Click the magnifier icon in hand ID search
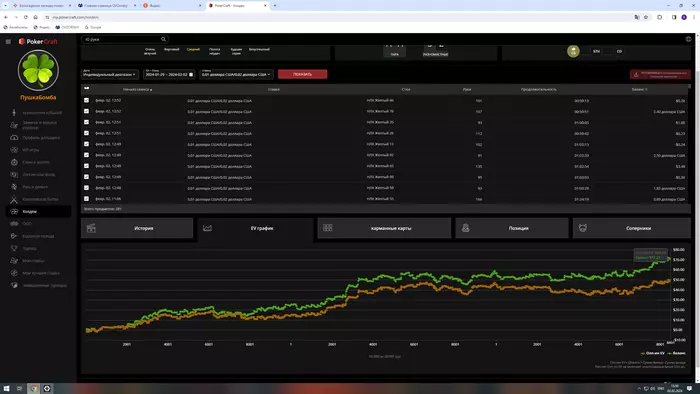Image resolution: width=700 pixels, height=394 pixels. click(163, 39)
